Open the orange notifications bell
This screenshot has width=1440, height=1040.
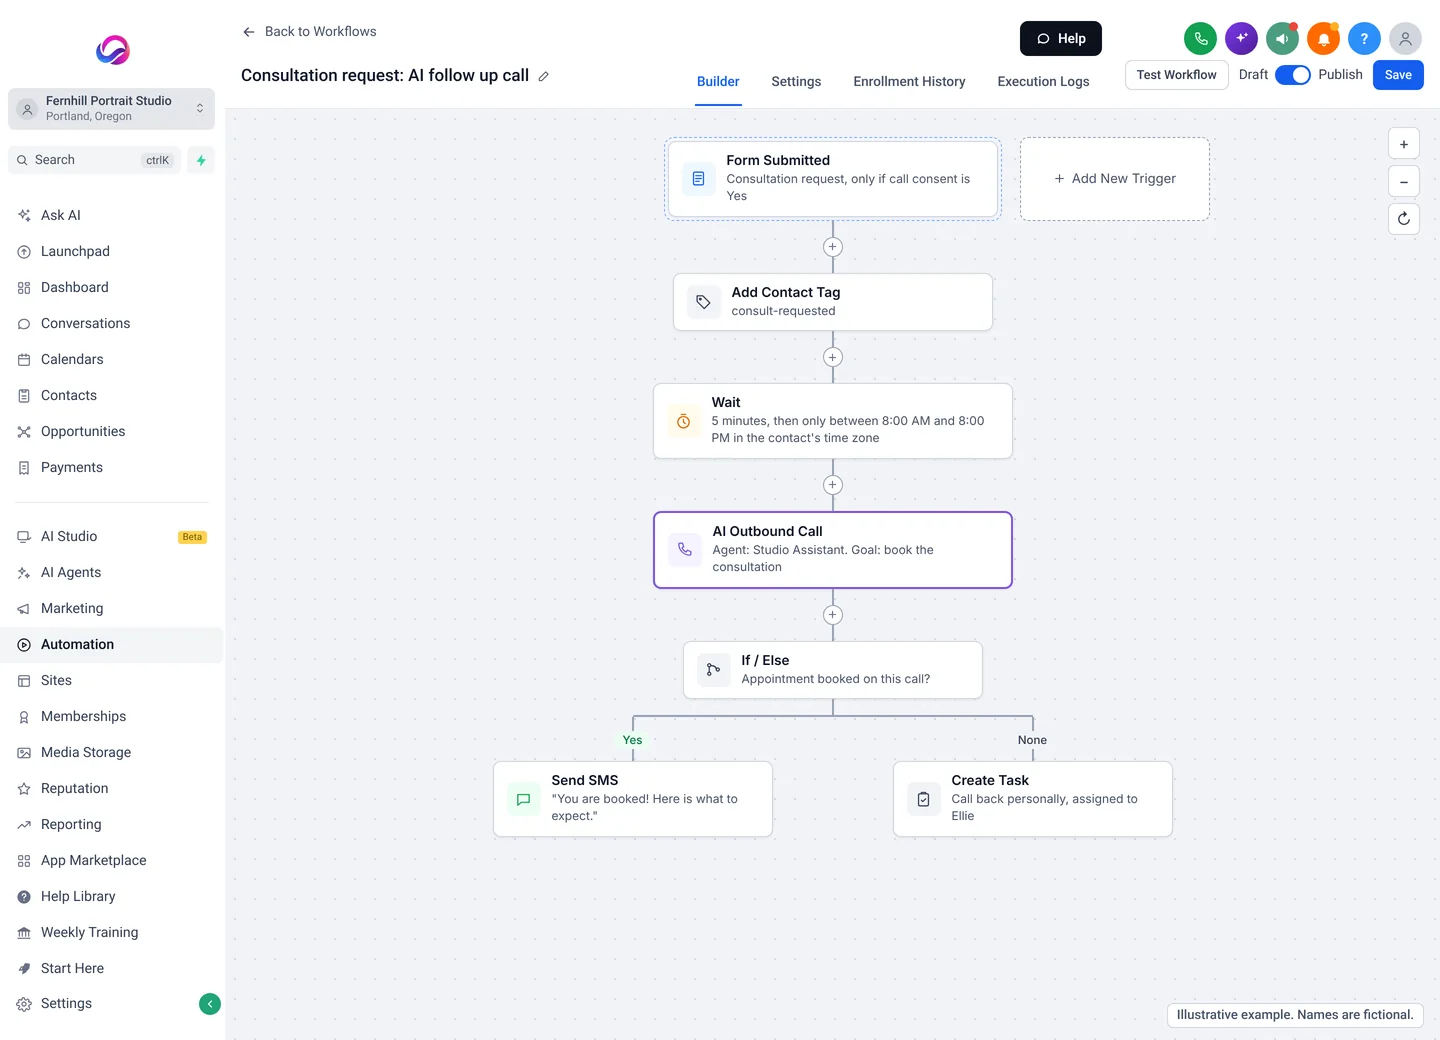click(1323, 39)
